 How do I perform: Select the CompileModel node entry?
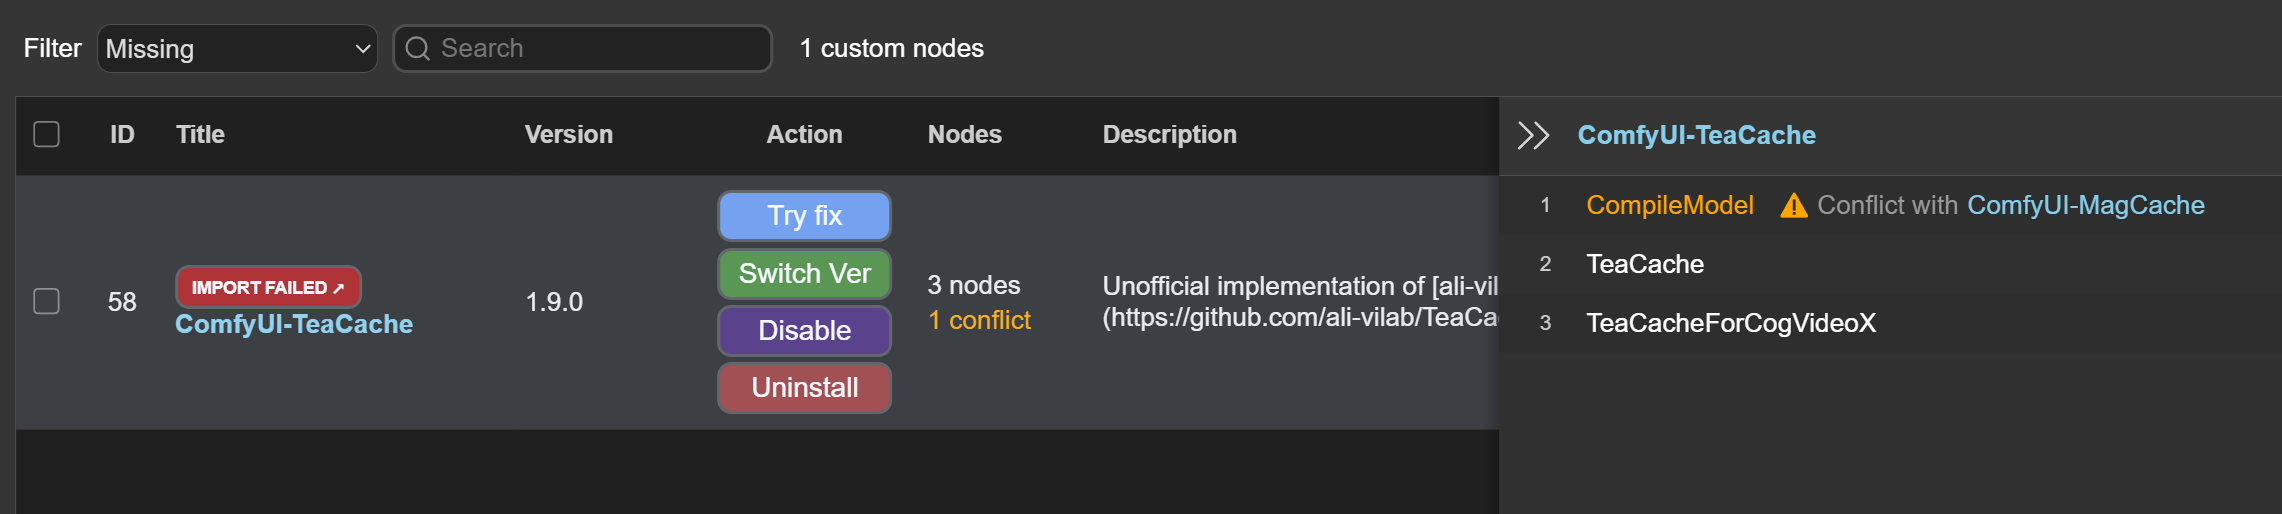(x=1669, y=205)
